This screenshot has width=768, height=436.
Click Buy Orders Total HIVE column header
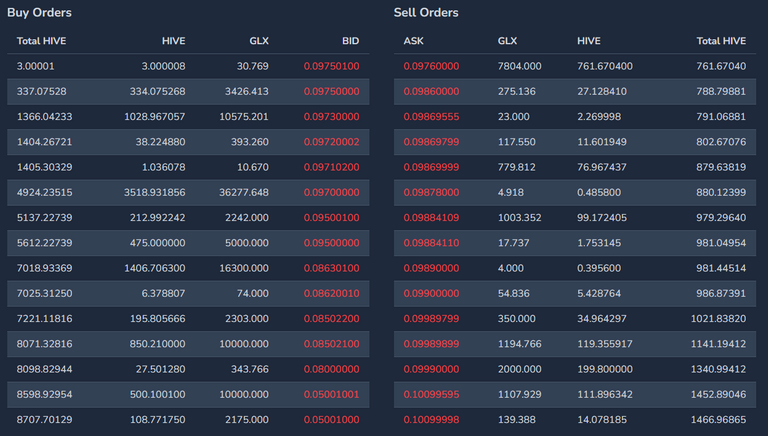coord(42,41)
